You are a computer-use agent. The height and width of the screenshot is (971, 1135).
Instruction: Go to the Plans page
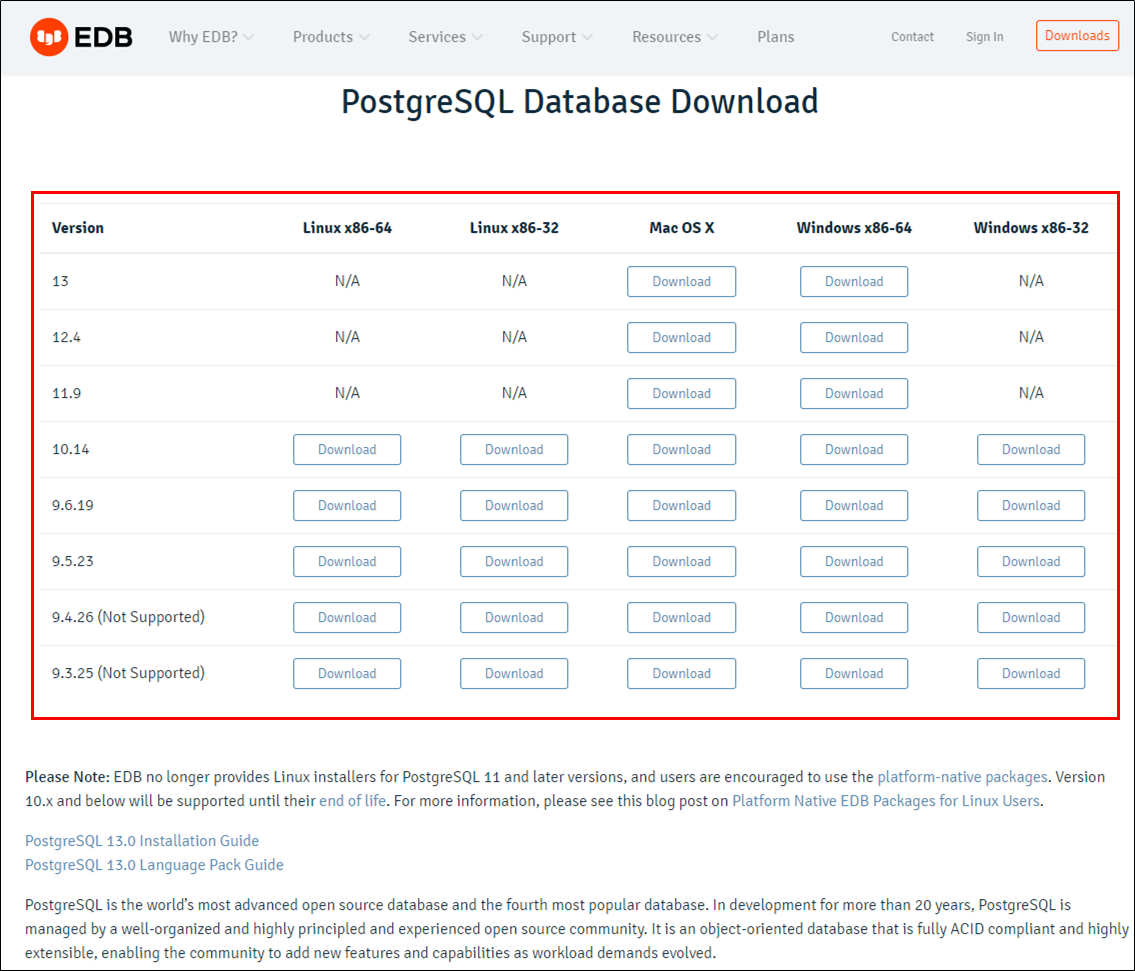point(775,37)
